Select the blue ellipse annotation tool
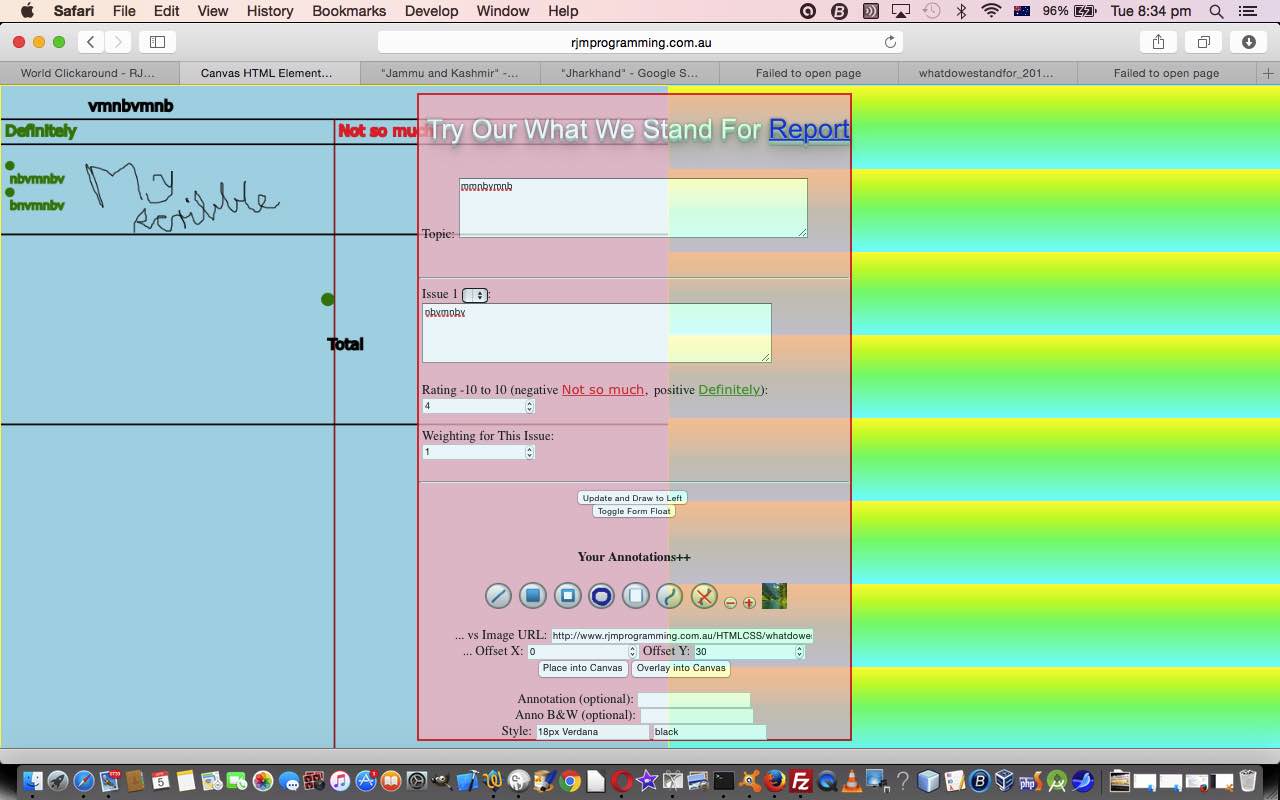Image resolution: width=1280 pixels, height=800 pixels. [601, 596]
